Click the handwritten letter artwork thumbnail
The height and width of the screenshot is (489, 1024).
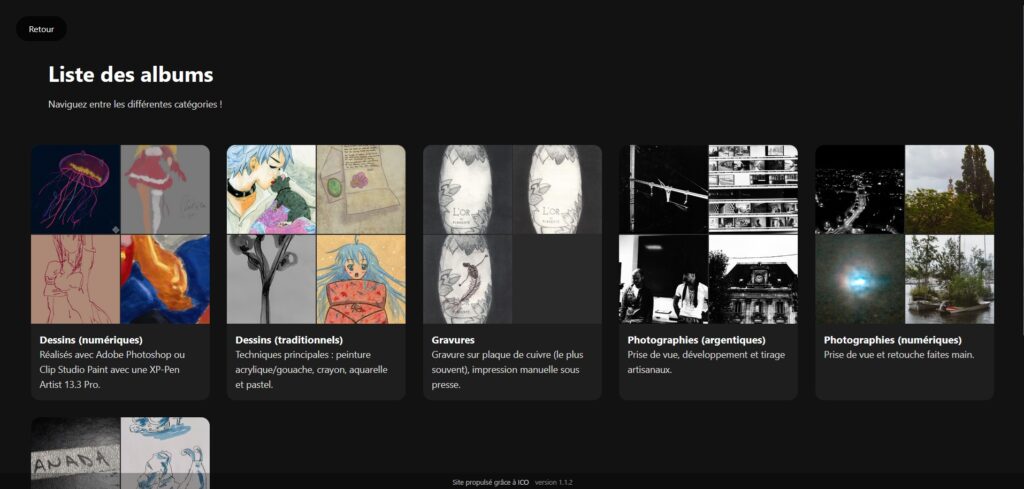point(361,189)
